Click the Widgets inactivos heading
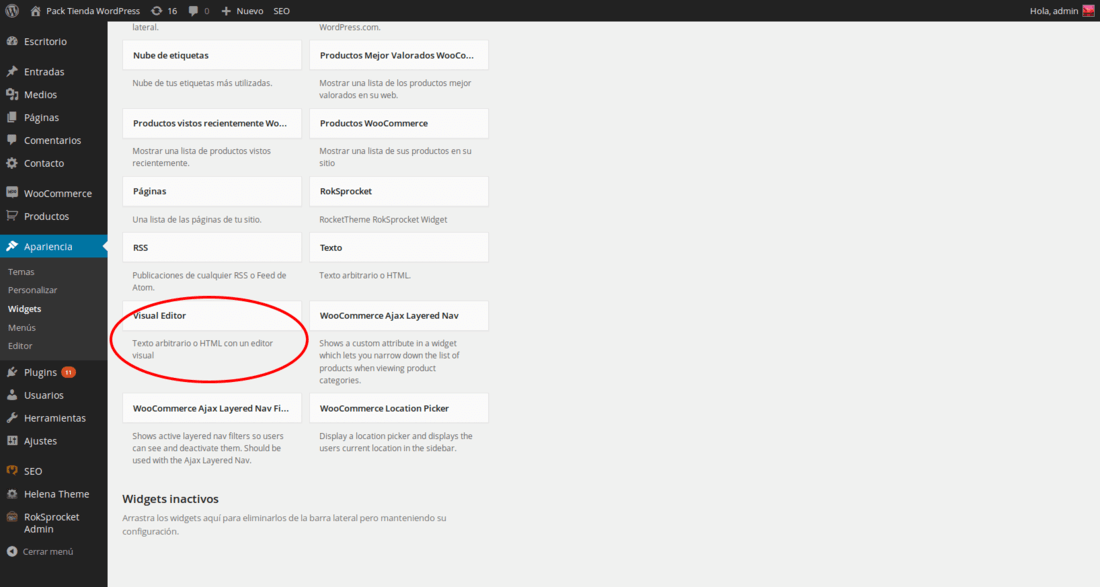1100x587 pixels. (170, 499)
